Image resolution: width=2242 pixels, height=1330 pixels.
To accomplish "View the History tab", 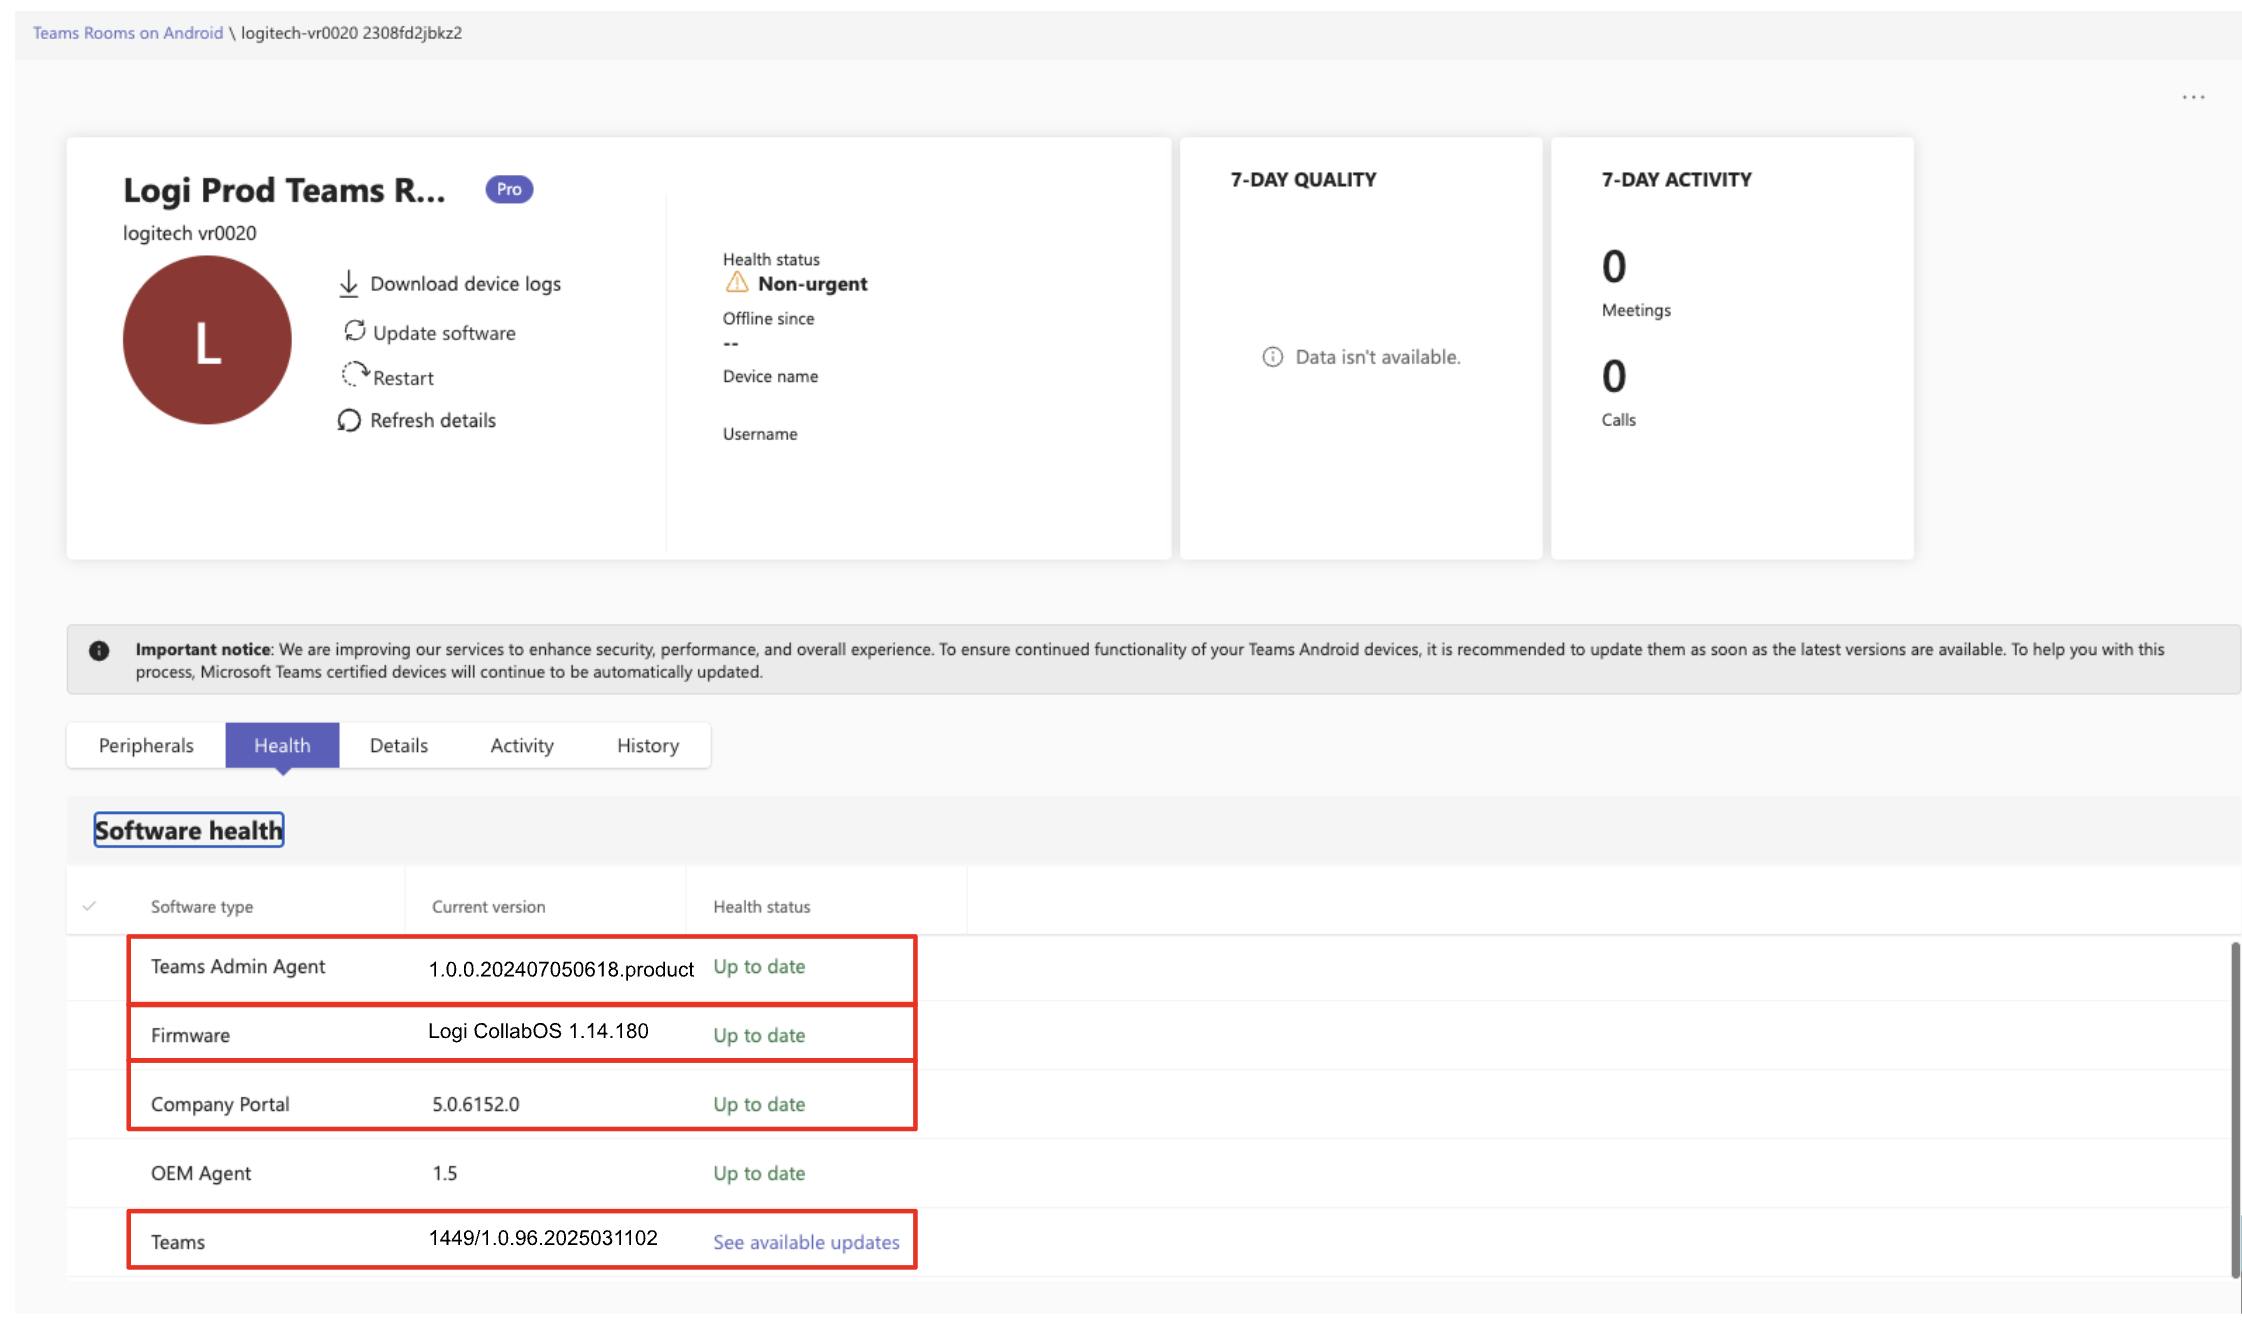I will click(647, 746).
